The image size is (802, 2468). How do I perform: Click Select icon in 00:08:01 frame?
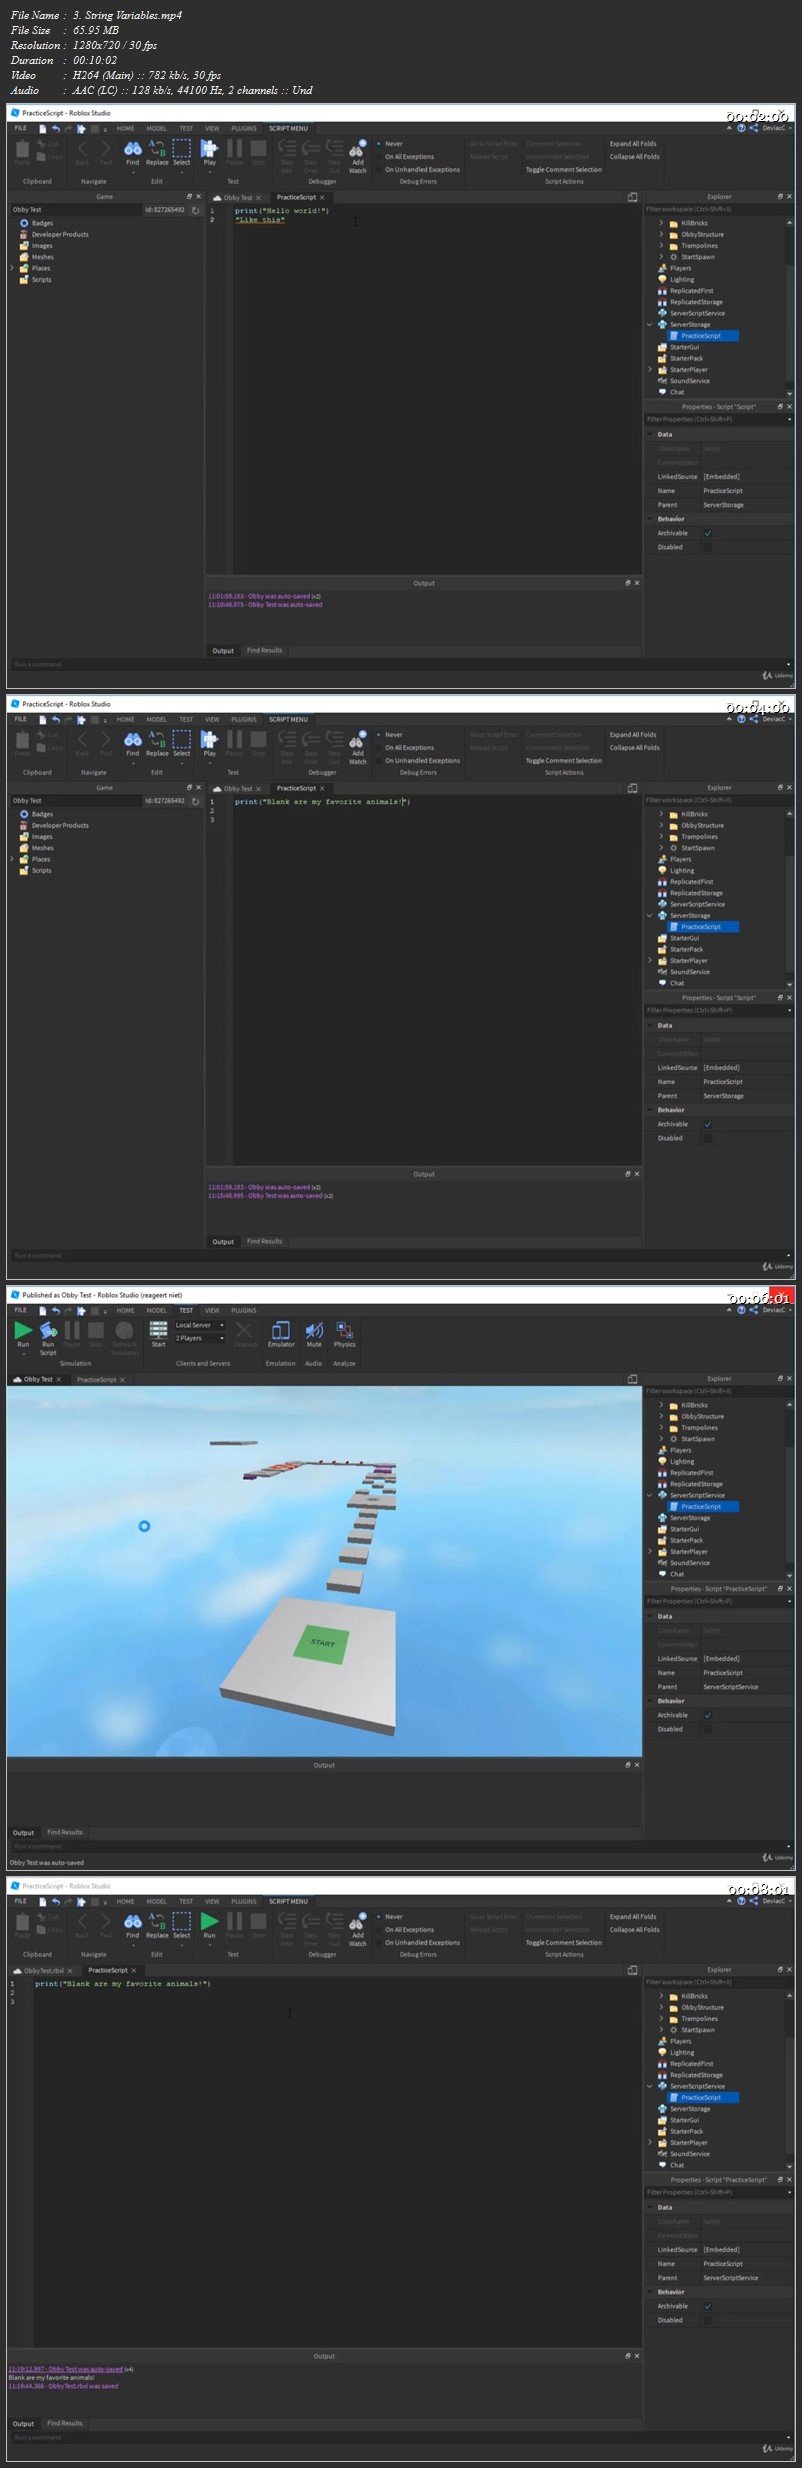182,1921
